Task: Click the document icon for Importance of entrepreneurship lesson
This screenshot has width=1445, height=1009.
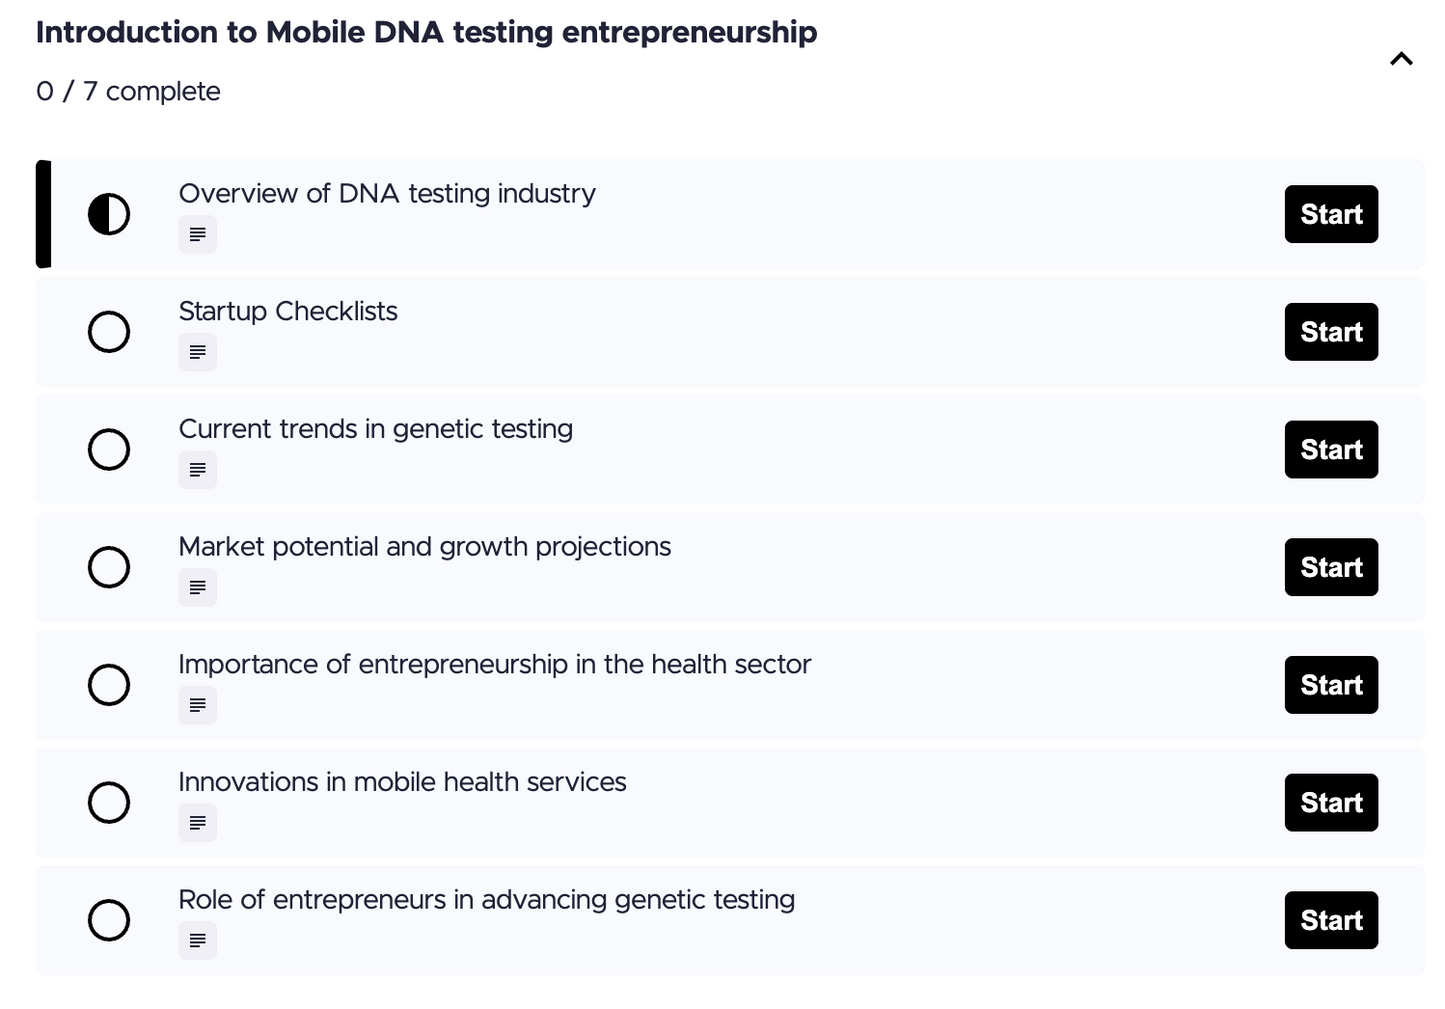Action: (x=197, y=705)
